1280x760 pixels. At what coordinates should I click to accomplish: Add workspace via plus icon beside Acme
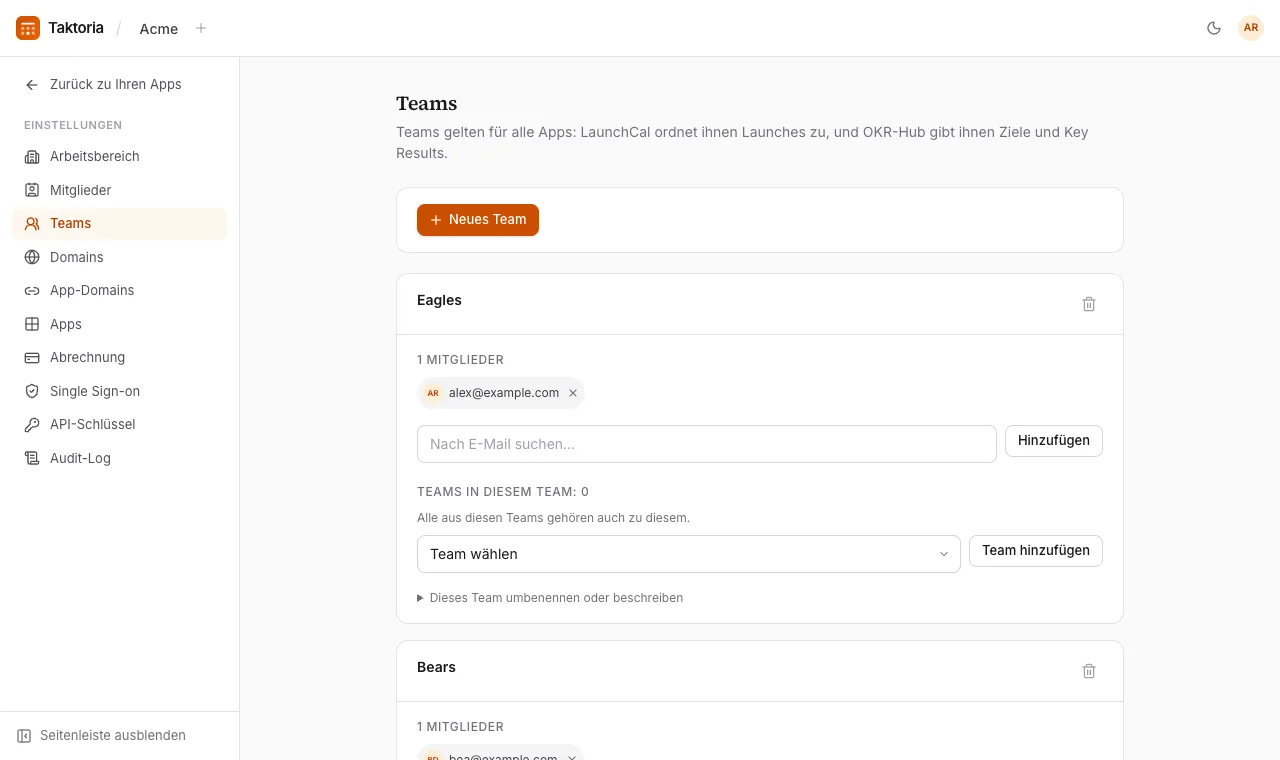point(201,28)
